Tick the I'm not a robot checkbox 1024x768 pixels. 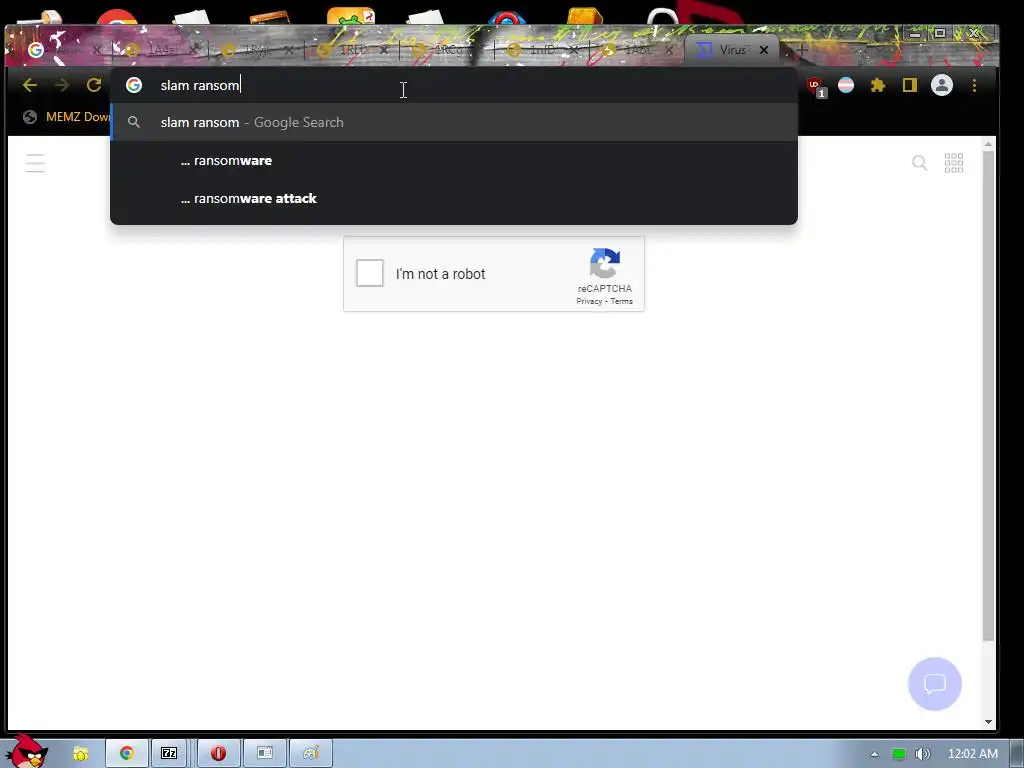point(370,273)
